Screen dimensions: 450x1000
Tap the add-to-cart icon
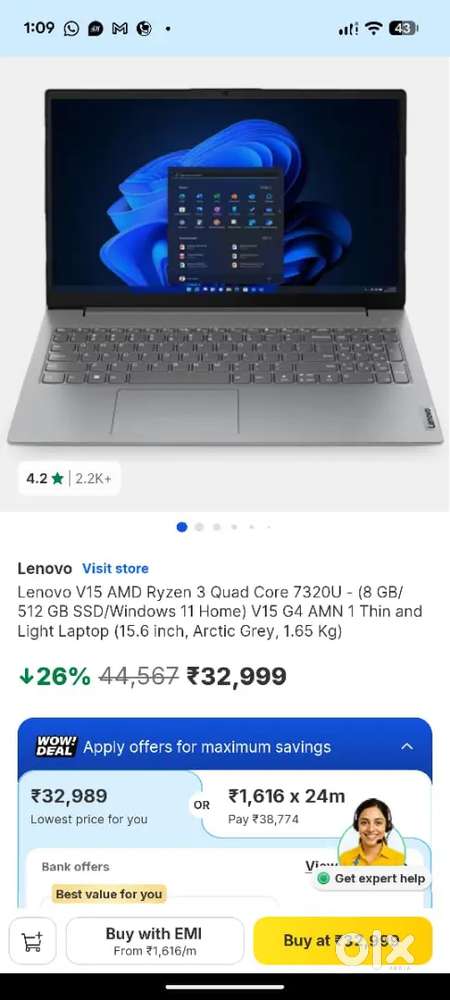coord(32,941)
